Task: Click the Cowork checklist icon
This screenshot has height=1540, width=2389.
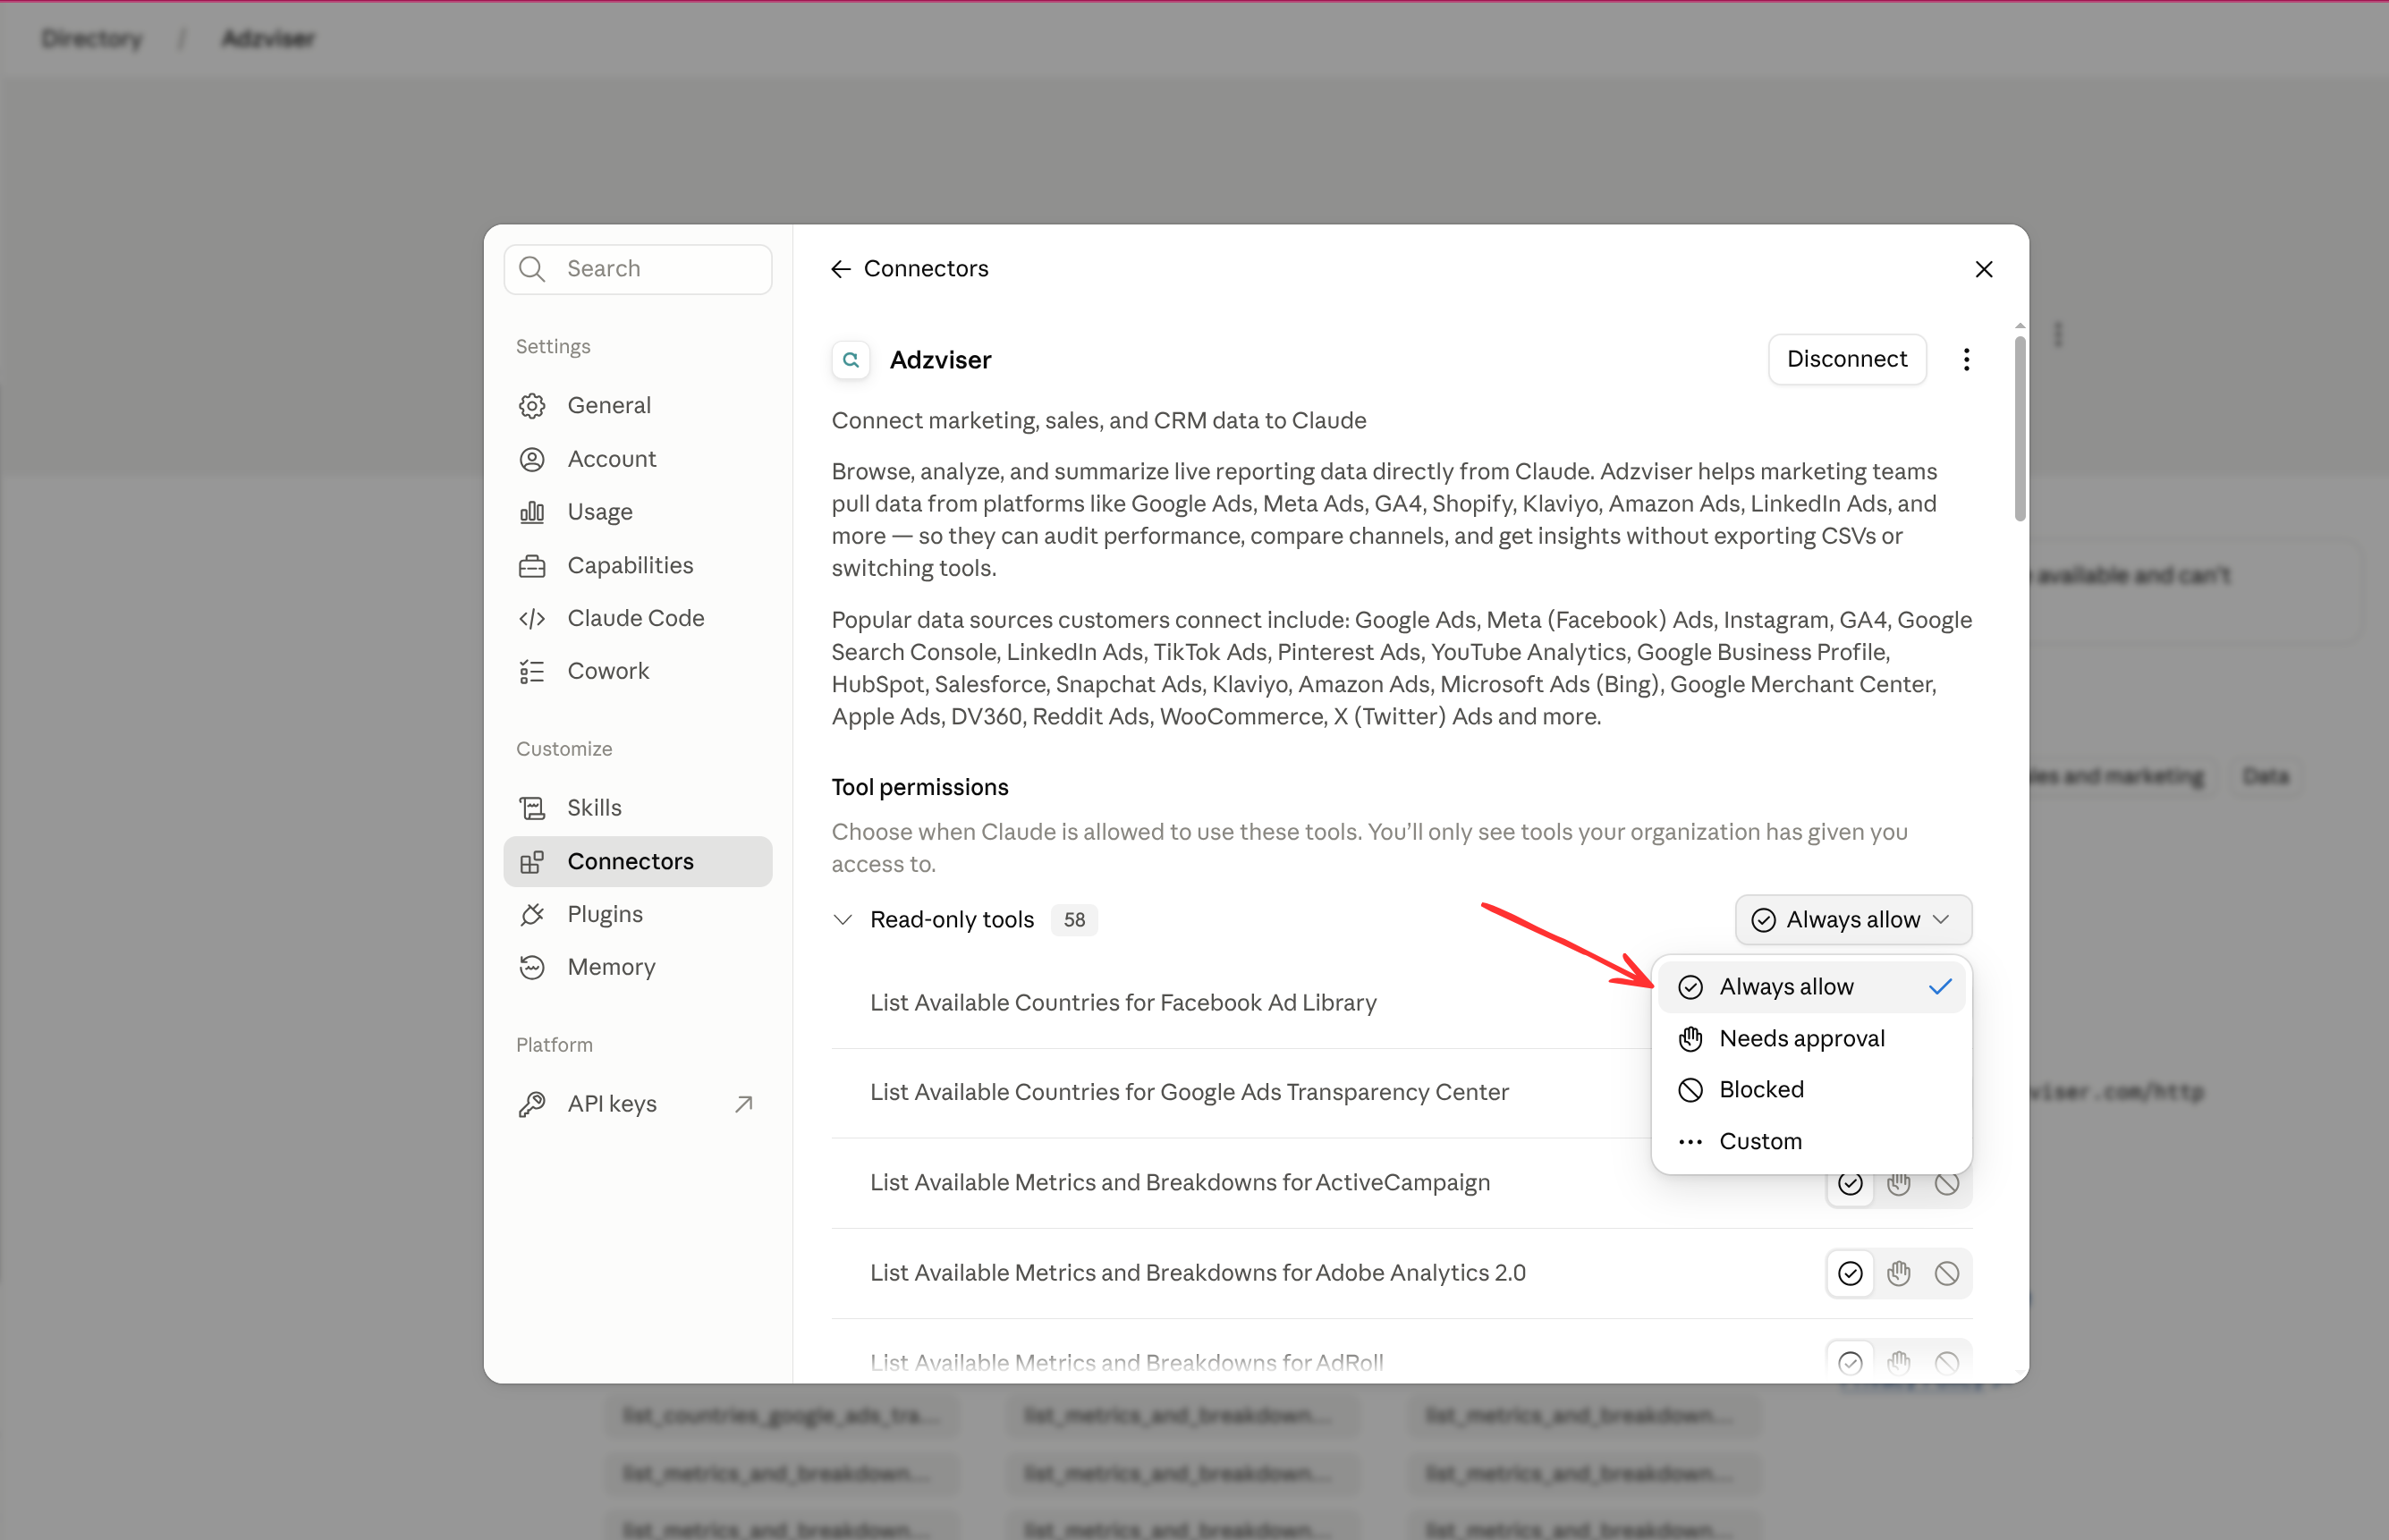Action: click(532, 672)
